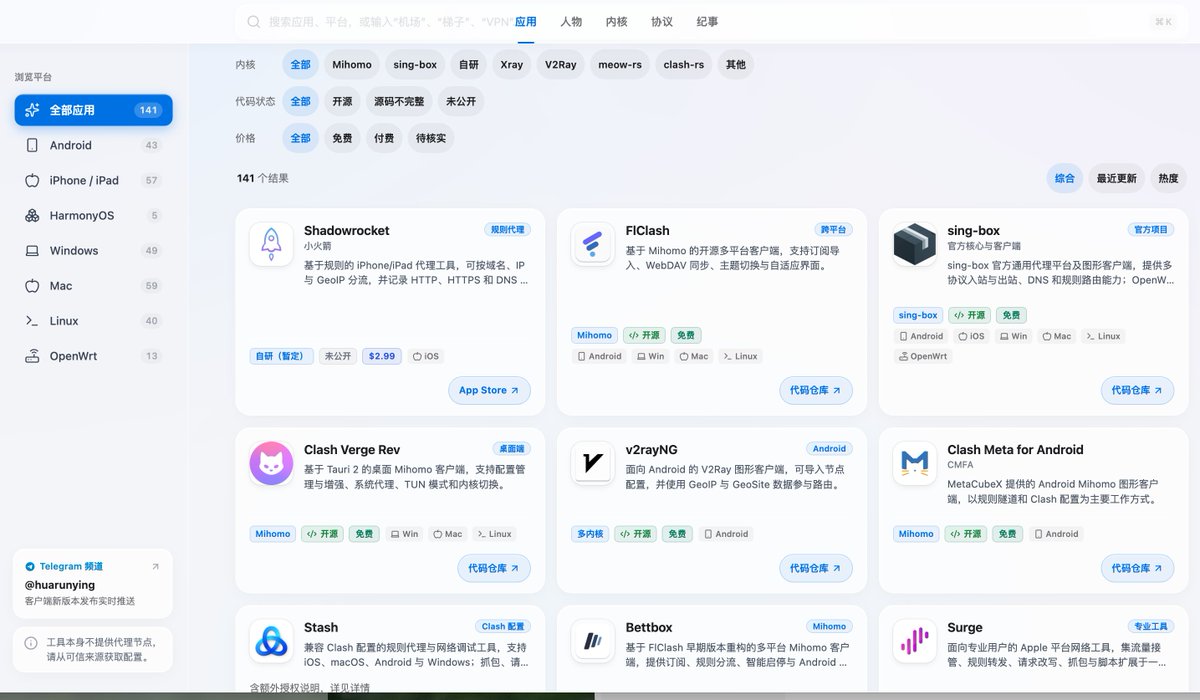
Task: Switch to the 应用 top tab
Action: pyautogui.click(x=526, y=21)
